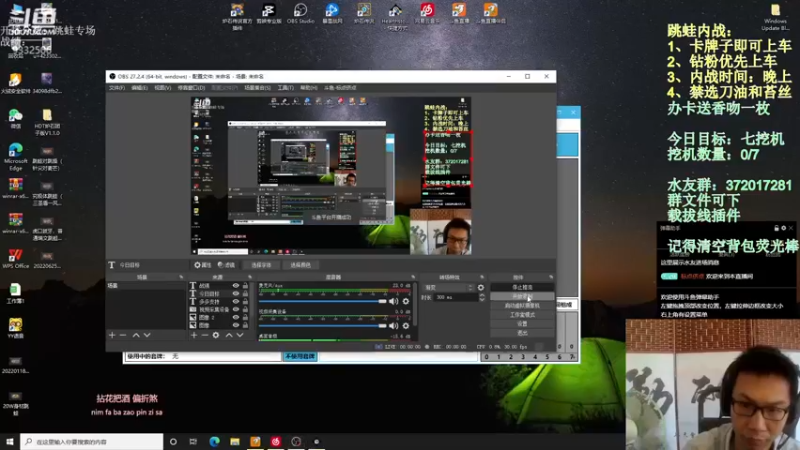The image size is (800, 450).
Task: Open Task View in the taskbar
Action: (x=193, y=441)
